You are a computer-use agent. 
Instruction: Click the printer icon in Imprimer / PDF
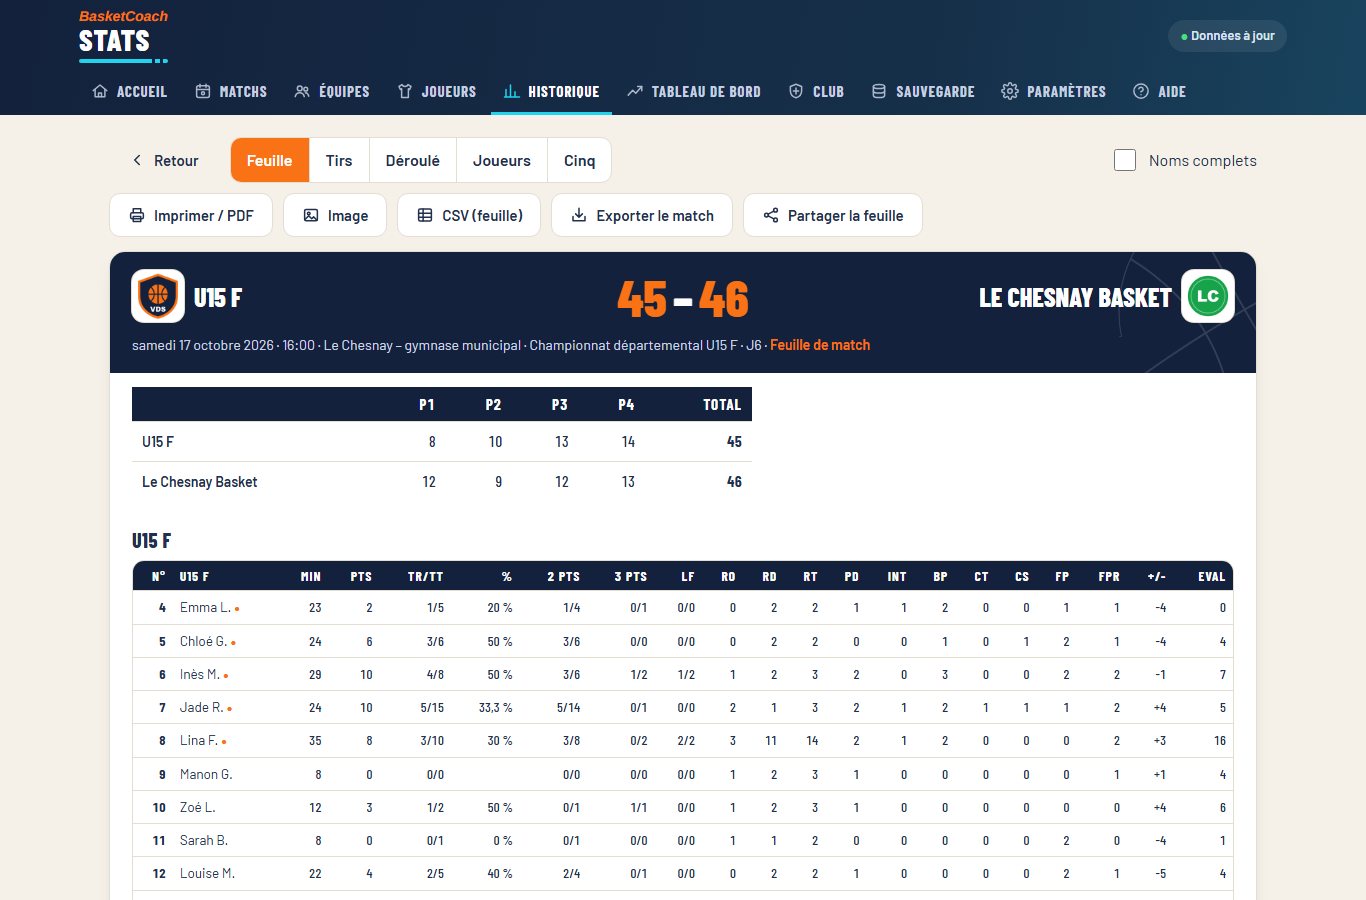pyautogui.click(x=137, y=215)
